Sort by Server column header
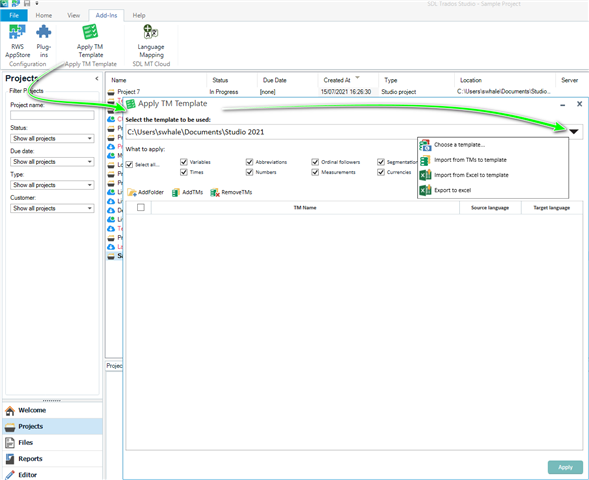This screenshot has height=480, width=589. click(572, 80)
